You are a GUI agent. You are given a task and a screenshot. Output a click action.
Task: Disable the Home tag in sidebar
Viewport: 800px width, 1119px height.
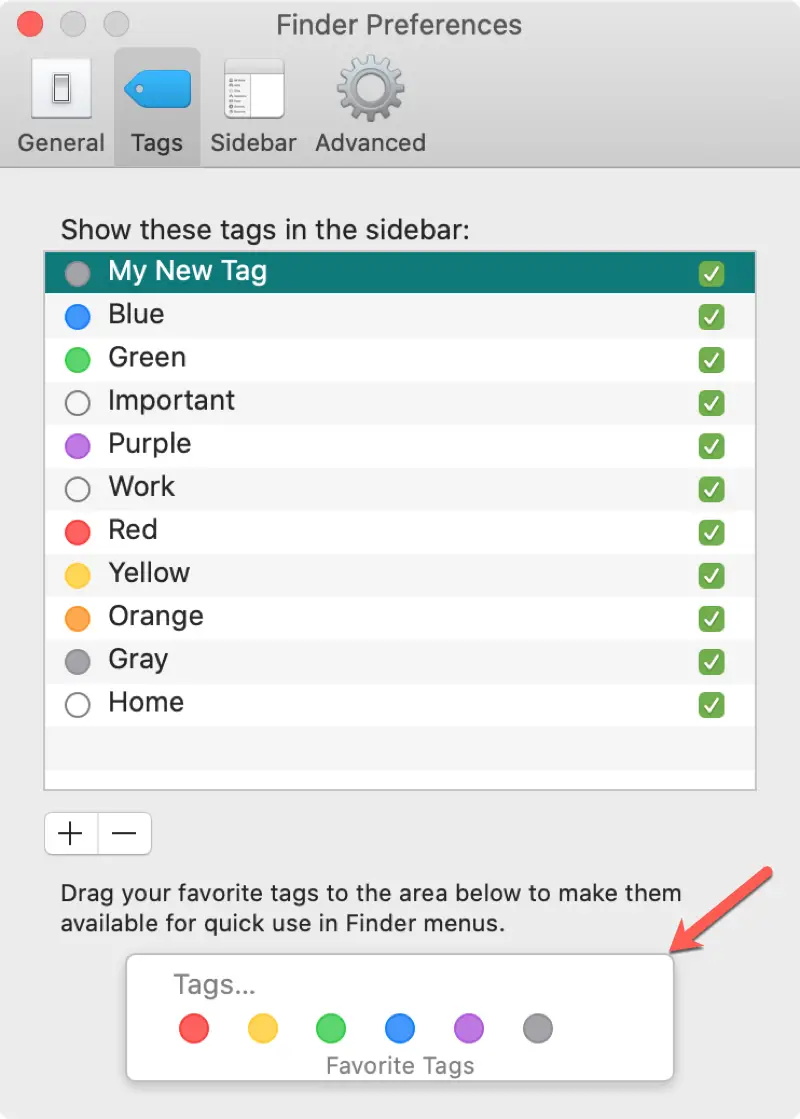(x=712, y=704)
